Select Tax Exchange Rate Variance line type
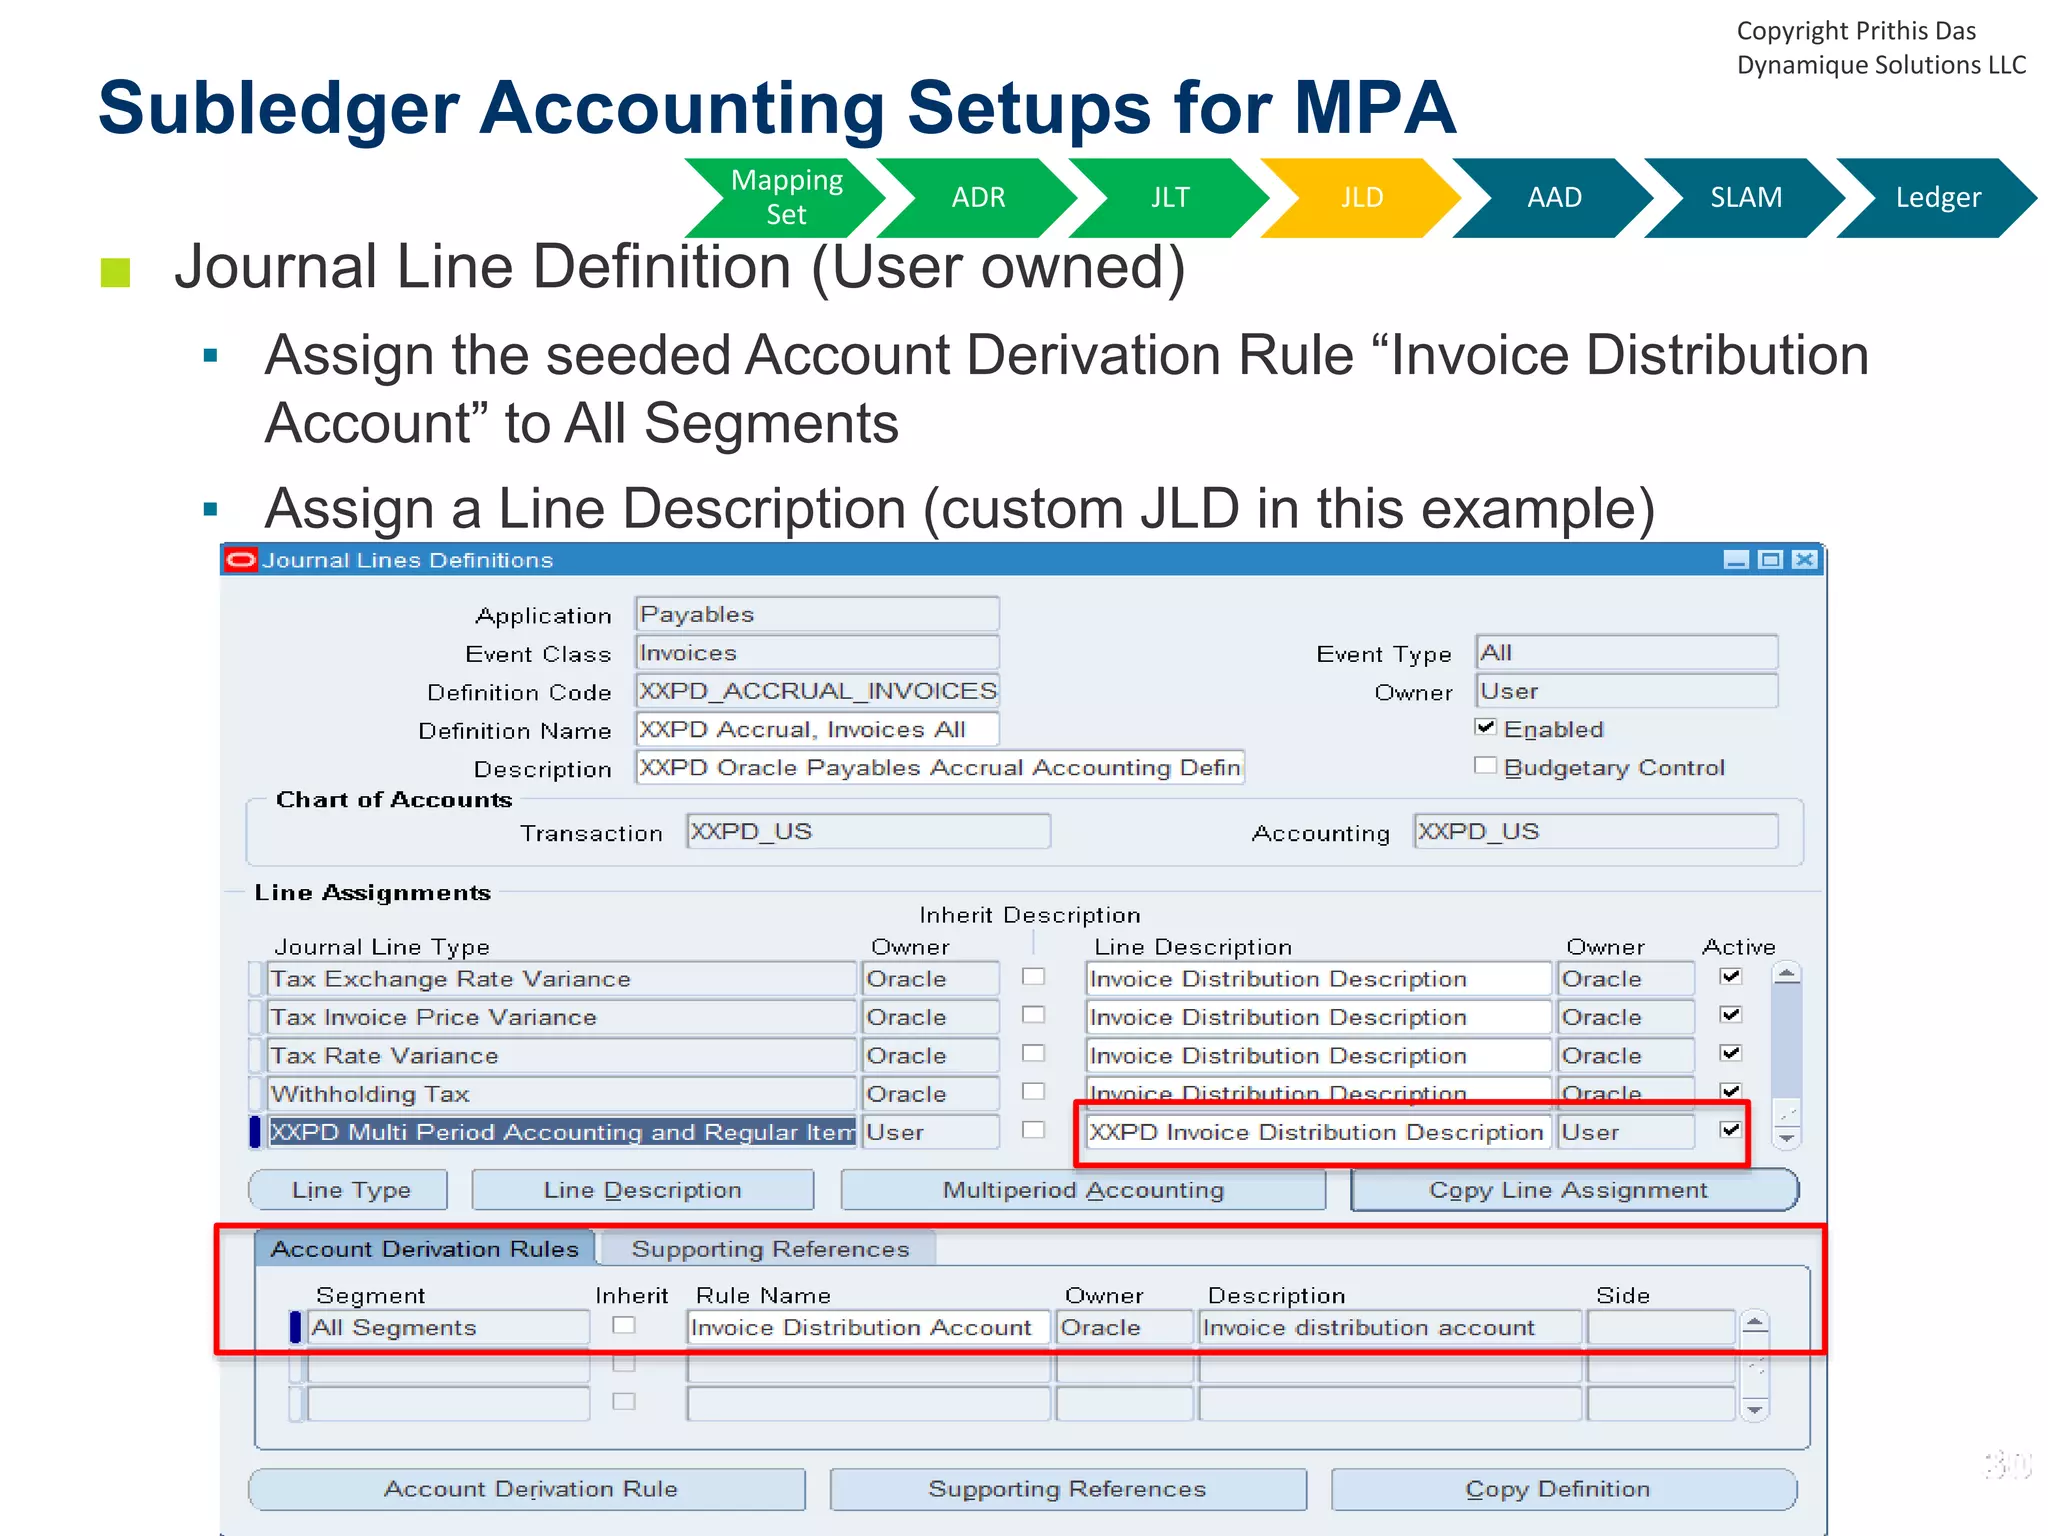The width and height of the screenshot is (2048, 1536). (x=562, y=979)
